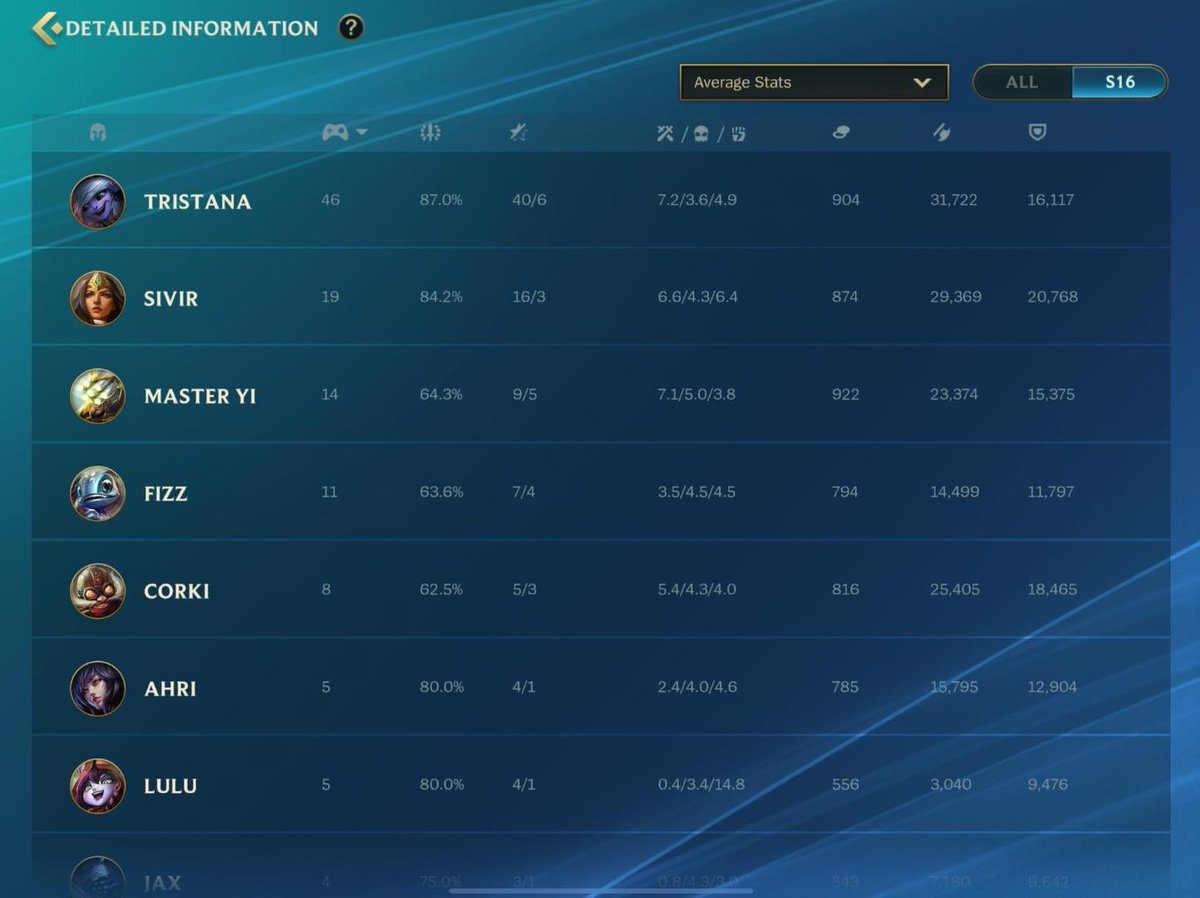Sort by KDA column header icons

tap(702, 132)
